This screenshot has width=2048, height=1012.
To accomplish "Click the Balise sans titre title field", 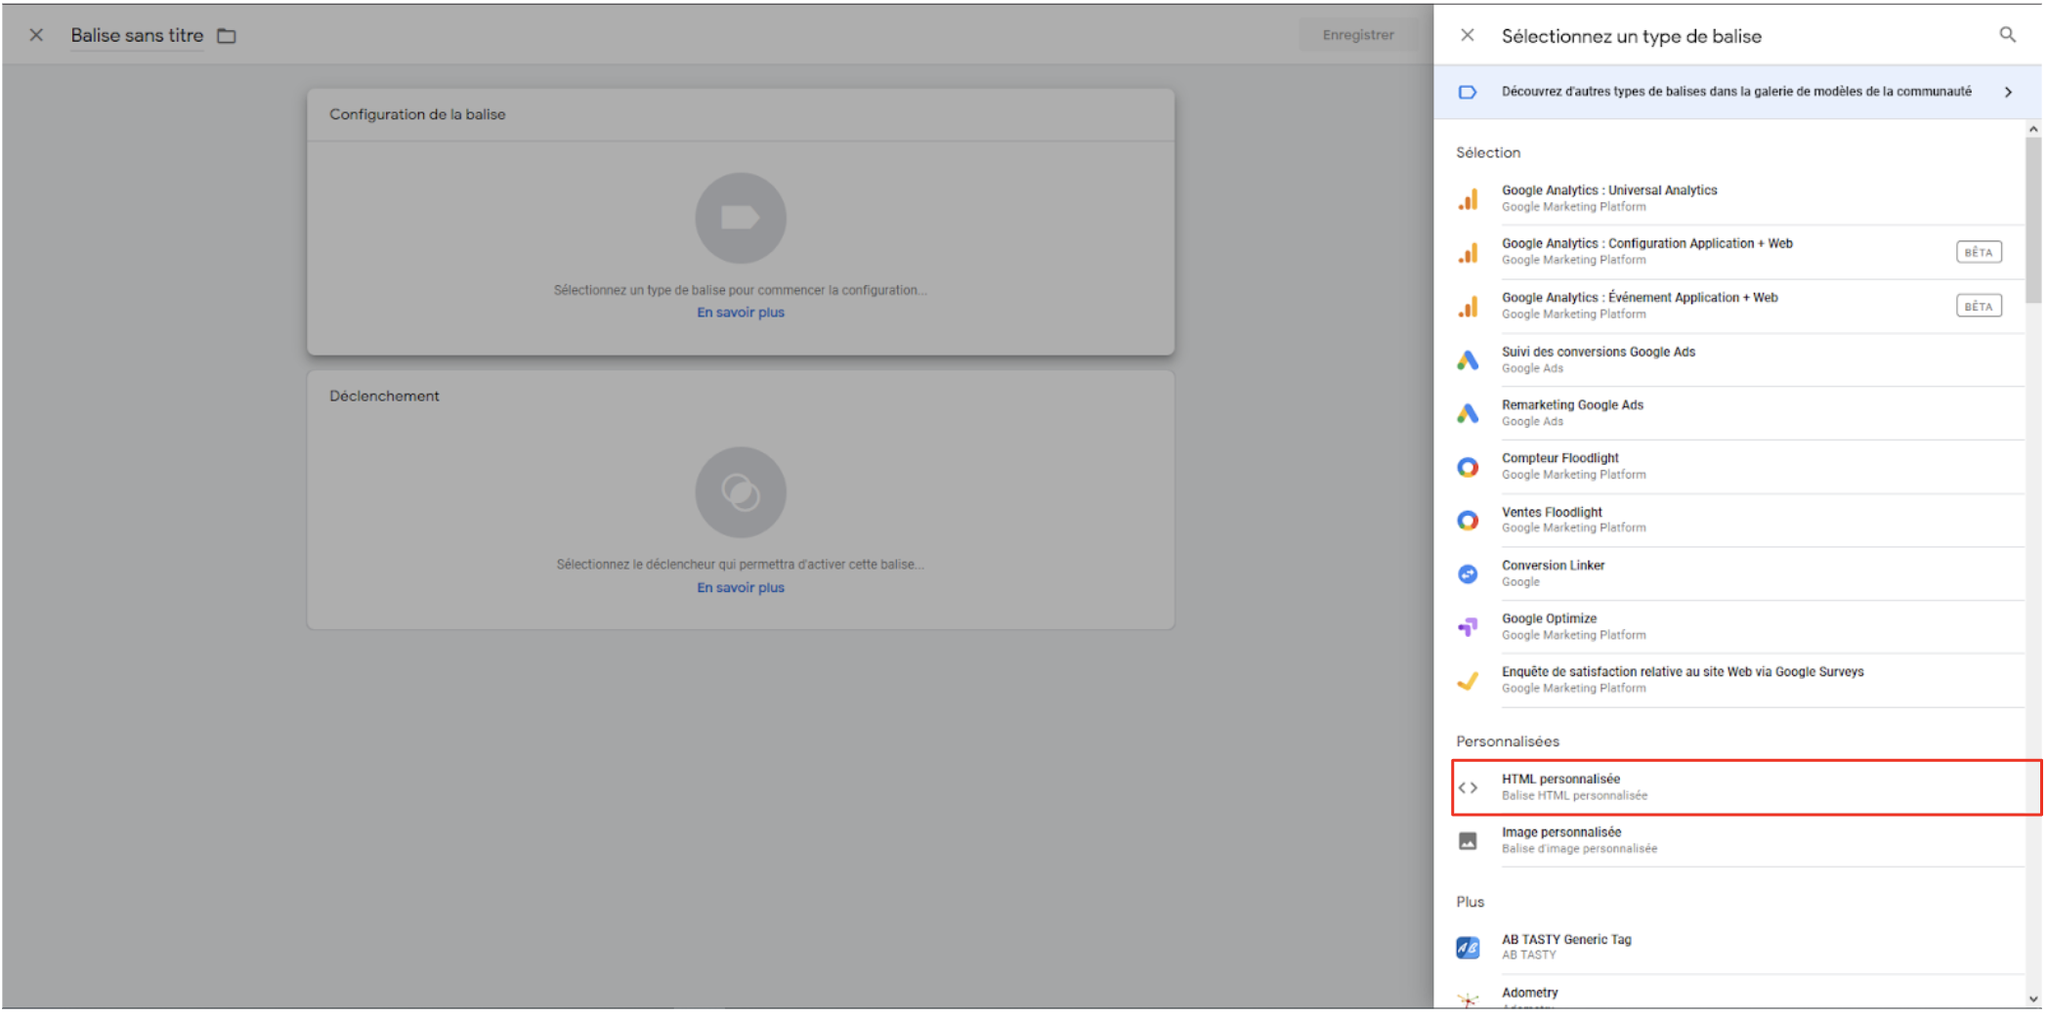I will coord(137,36).
